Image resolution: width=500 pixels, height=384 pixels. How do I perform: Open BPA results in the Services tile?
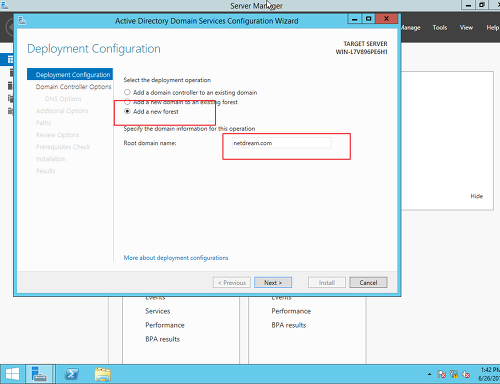click(162, 339)
